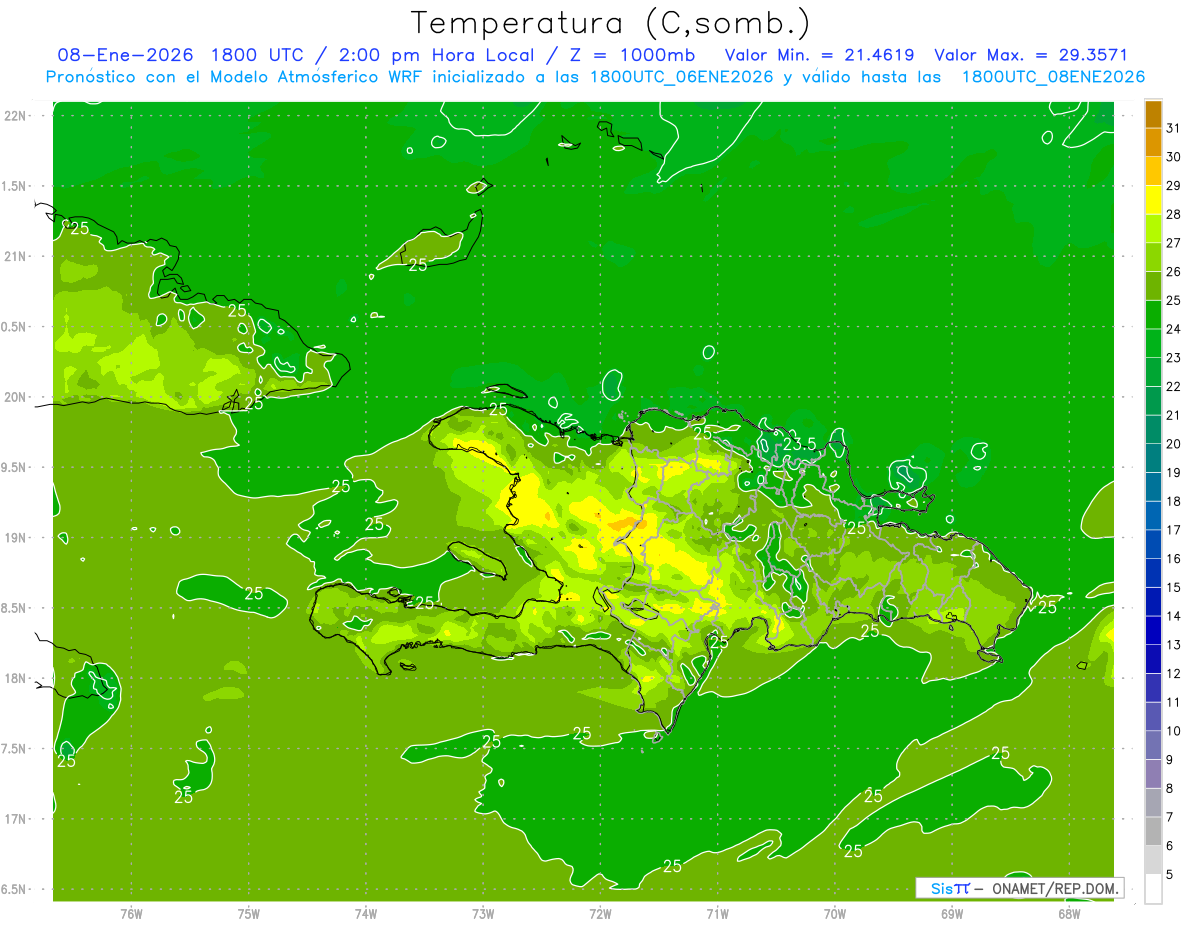Click the initialization time "1800UTC_06ENE2026"
The image size is (1200, 927).
pyautogui.click(x=682, y=77)
